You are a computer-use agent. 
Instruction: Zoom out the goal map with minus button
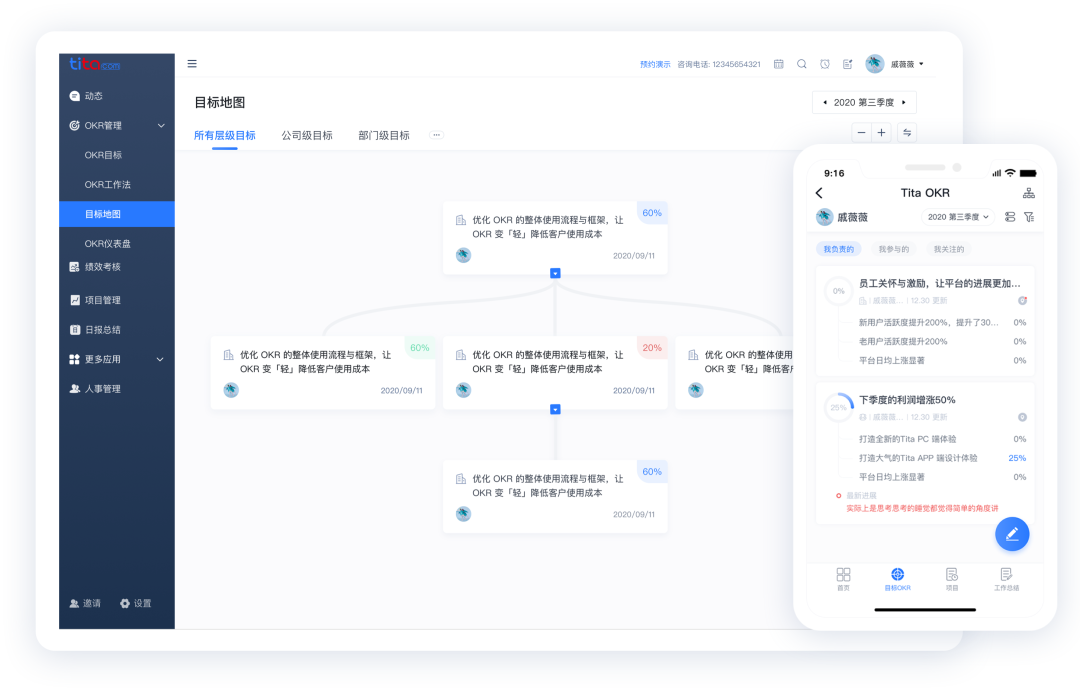pos(861,132)
